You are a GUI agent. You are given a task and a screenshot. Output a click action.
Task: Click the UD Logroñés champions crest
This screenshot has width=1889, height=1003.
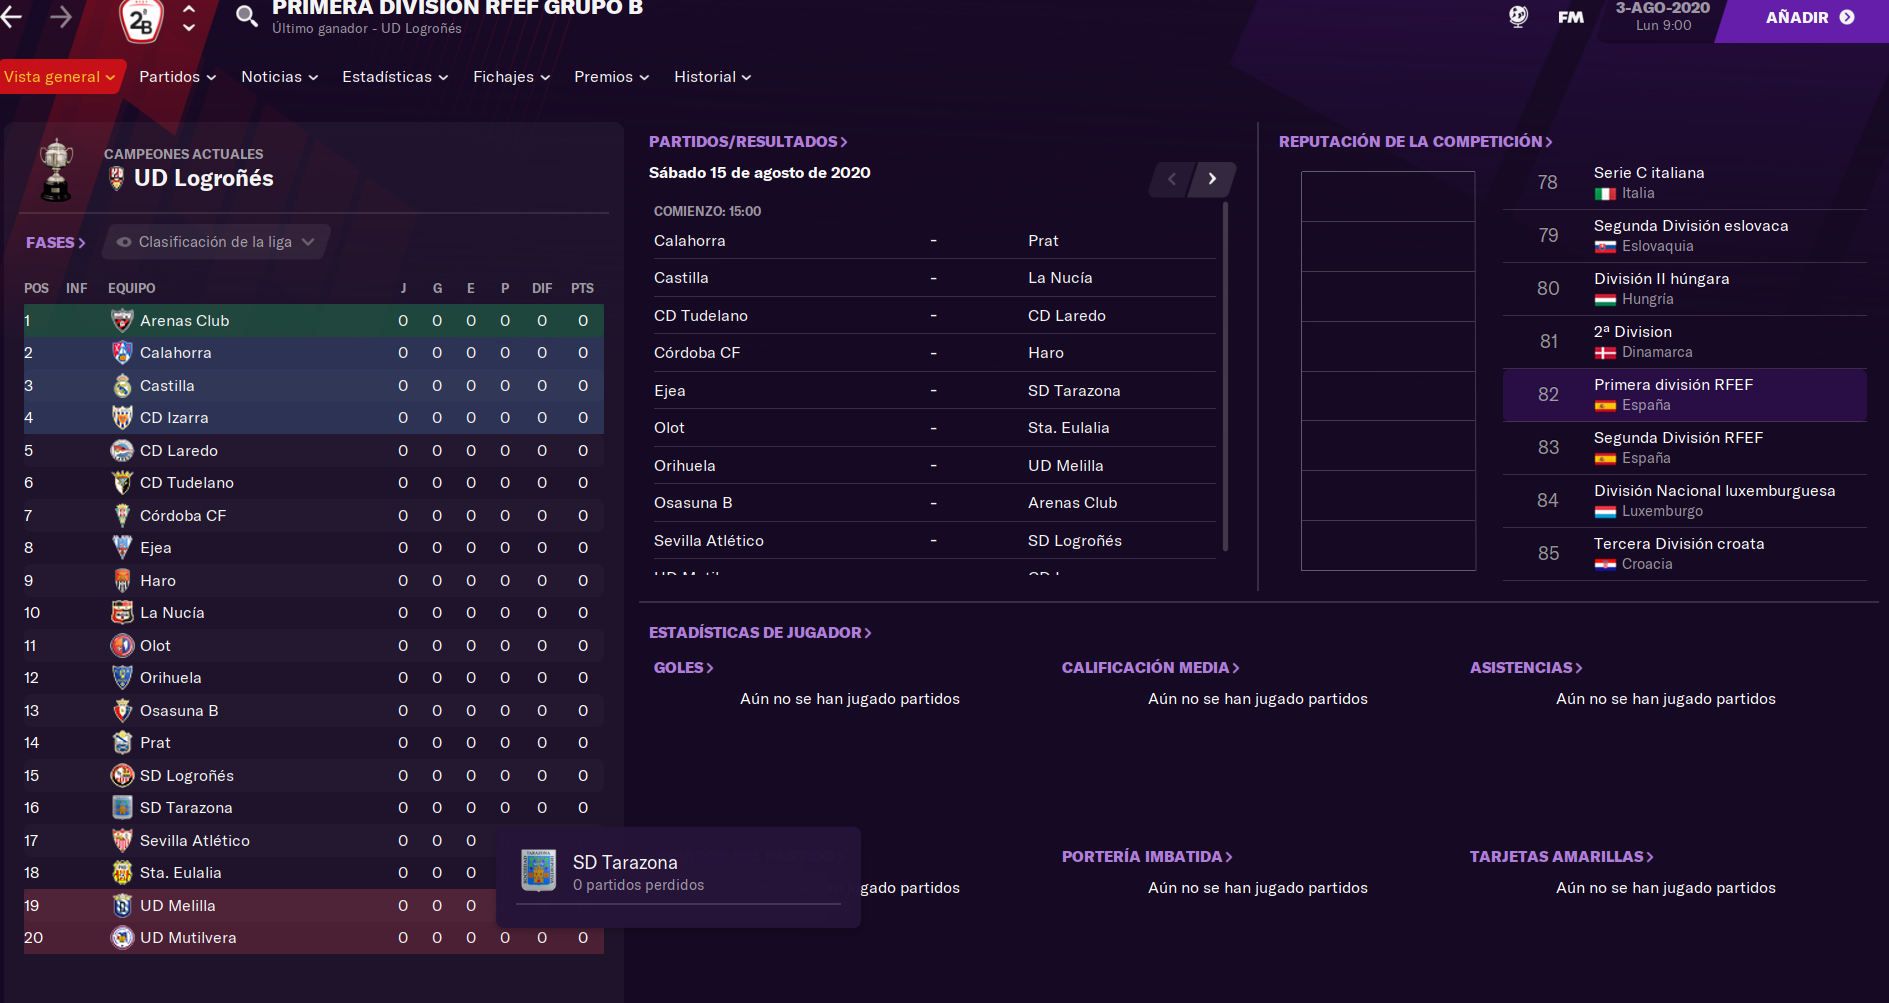tap(117, 178)
